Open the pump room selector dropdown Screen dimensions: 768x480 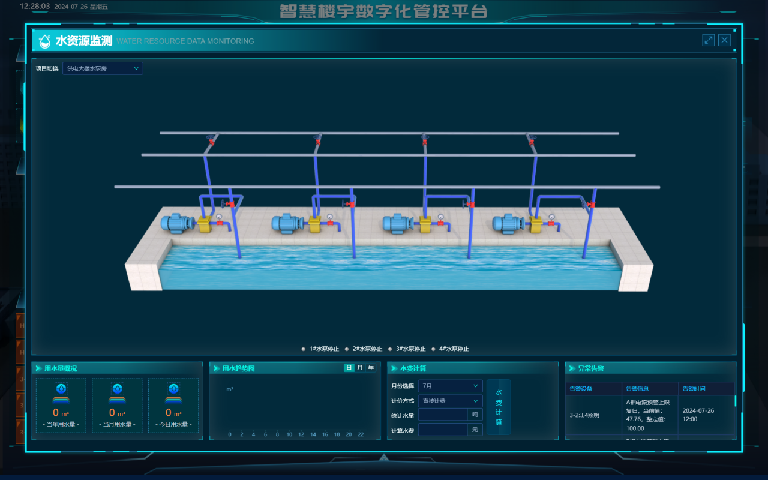[x=102, y=69]
